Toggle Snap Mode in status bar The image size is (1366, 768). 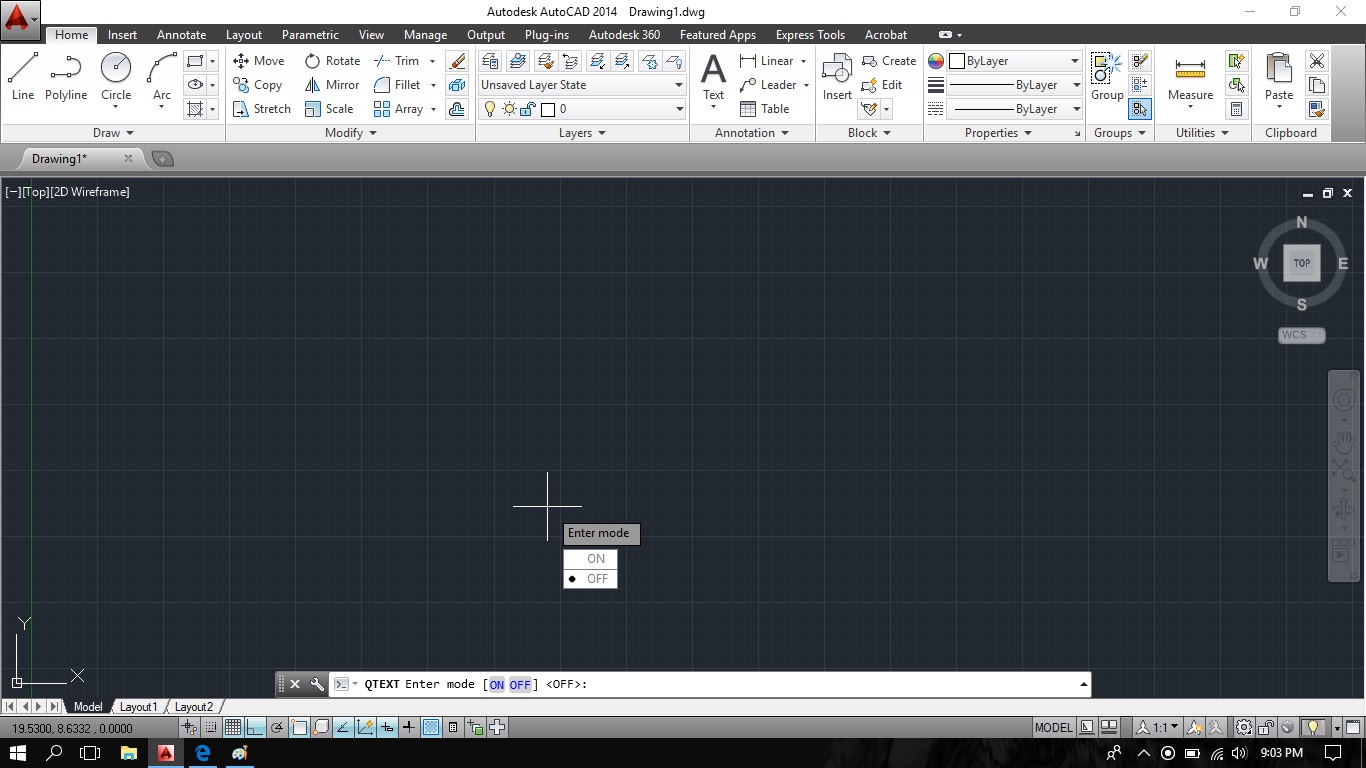(x=211, y=728)
